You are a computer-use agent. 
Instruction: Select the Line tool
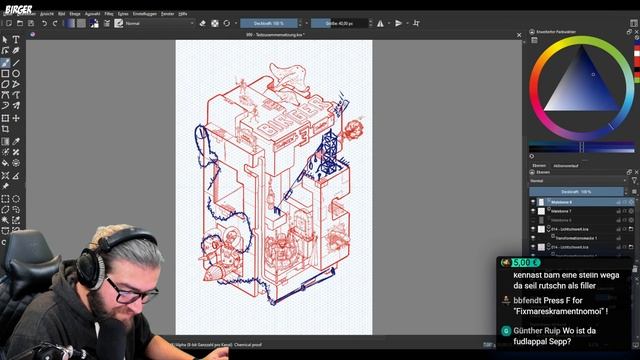point(16,63)
